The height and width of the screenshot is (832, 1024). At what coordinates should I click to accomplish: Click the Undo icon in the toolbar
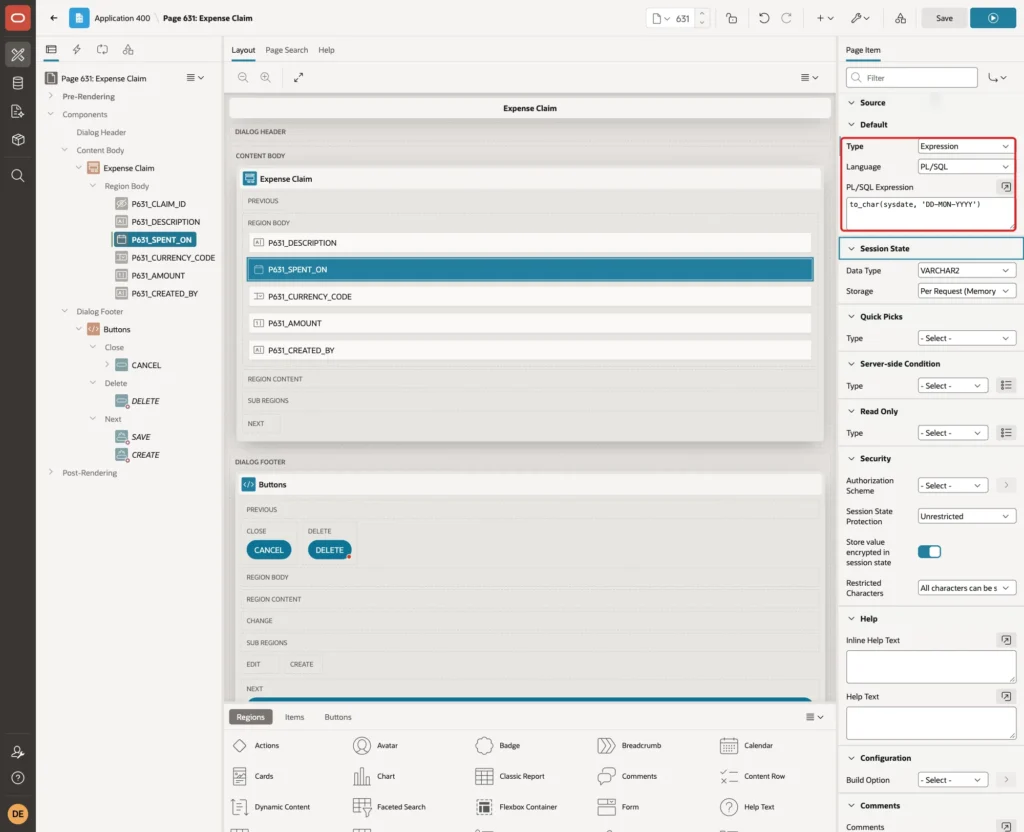763,18
